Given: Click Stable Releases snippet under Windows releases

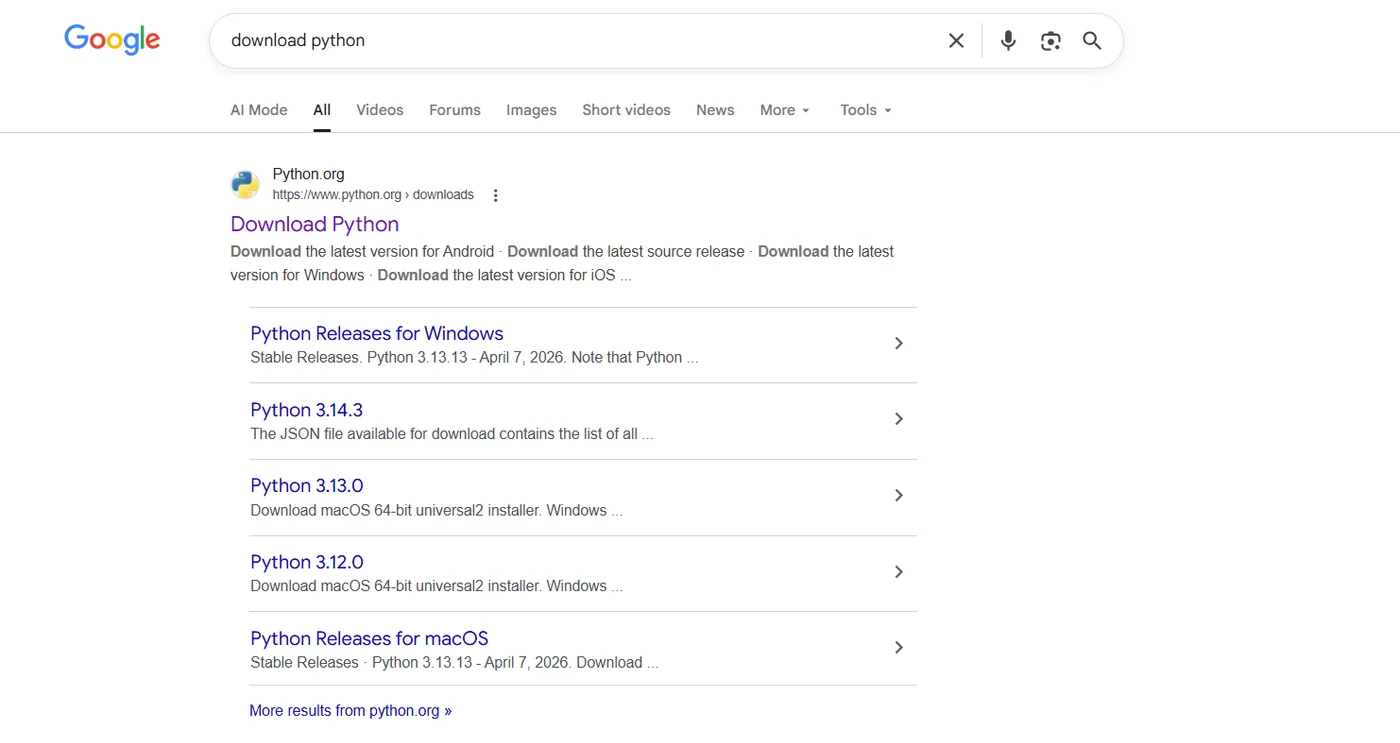Looking at the screenshot, I should point(474,357).
